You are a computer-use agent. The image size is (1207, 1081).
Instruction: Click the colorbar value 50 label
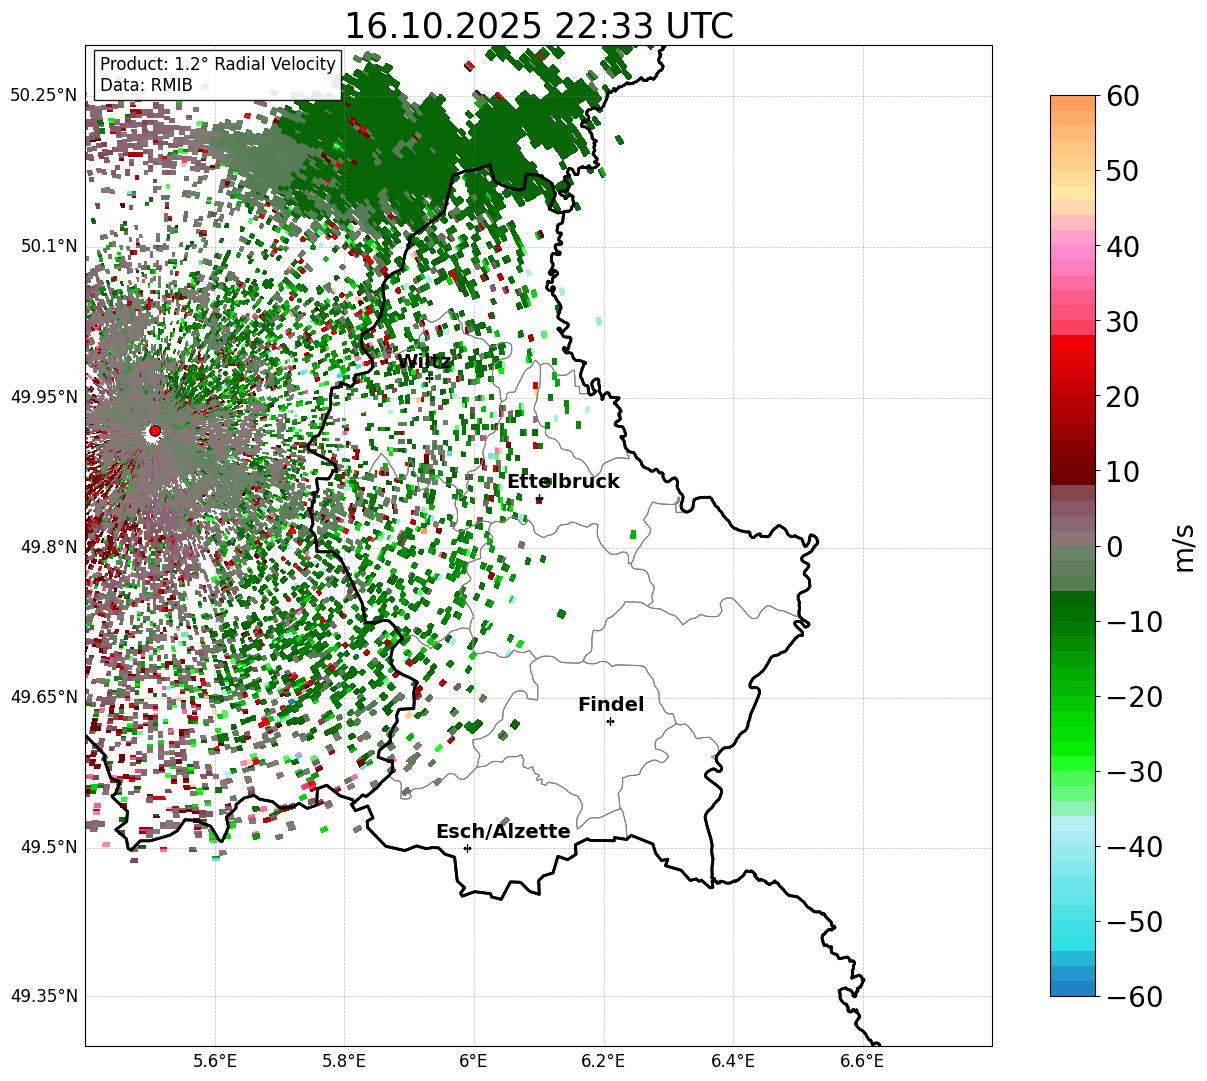[1124, 171]
